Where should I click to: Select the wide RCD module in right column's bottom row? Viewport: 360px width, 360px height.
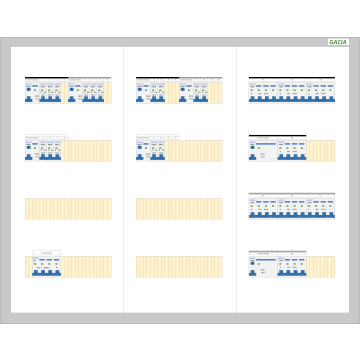coord(263,267)
